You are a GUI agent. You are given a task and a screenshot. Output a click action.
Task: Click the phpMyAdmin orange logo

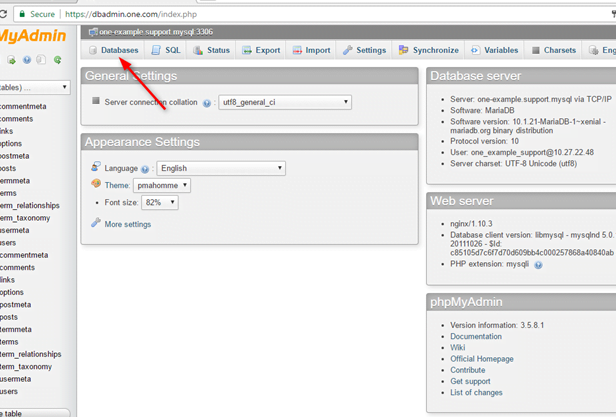coord(33,36)
